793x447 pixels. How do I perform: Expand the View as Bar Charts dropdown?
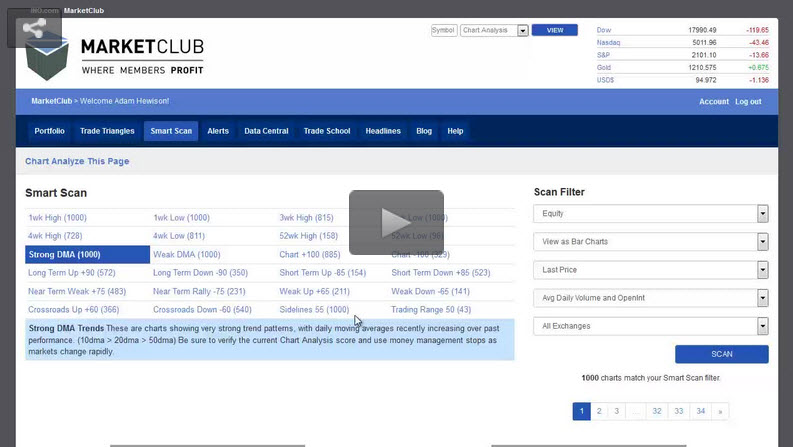[651, 242]
